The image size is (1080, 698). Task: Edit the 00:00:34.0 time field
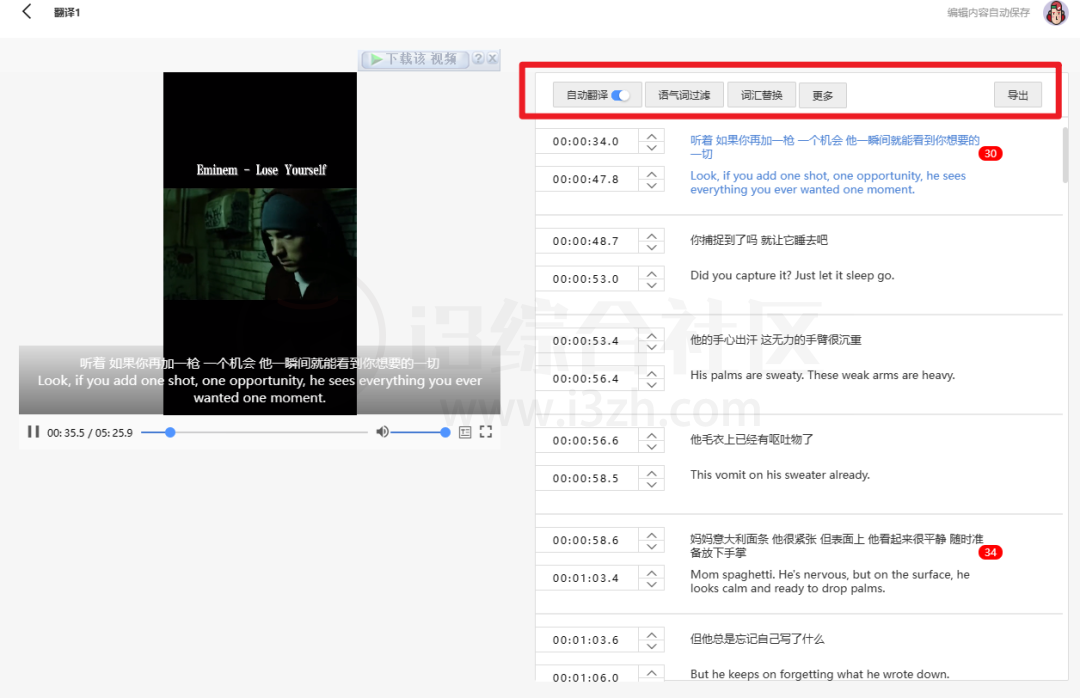click(x=586, y=141)
